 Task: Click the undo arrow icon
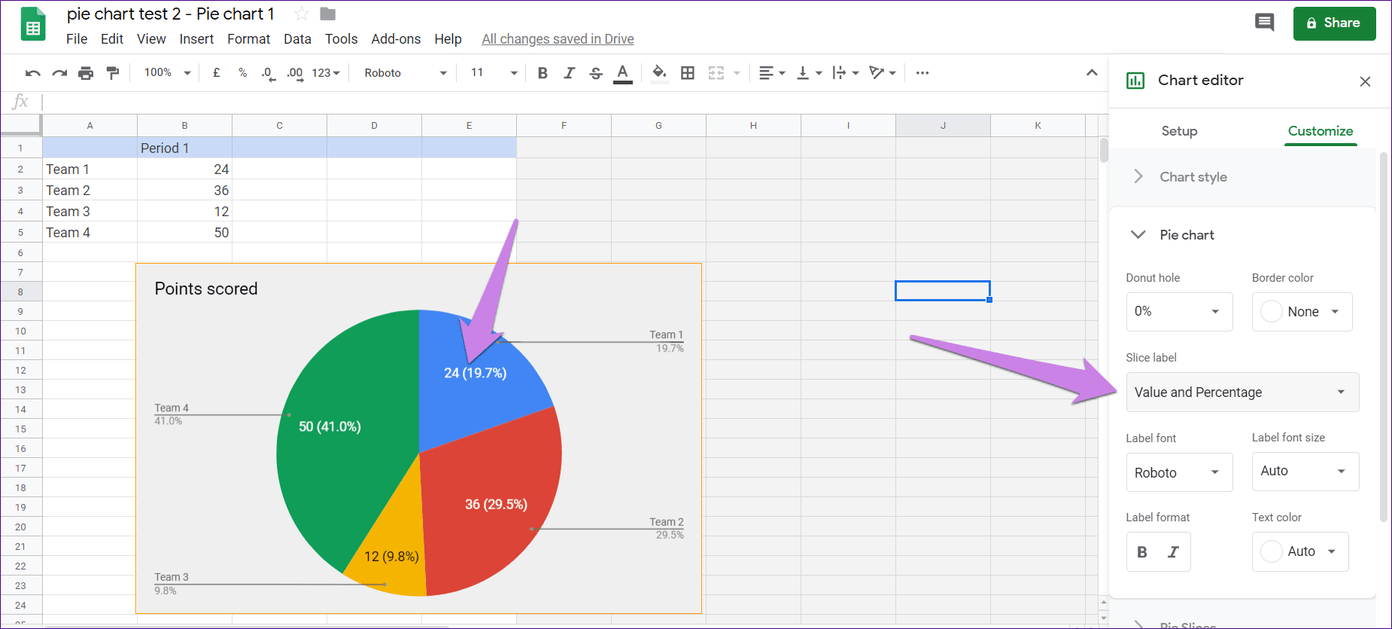pyautogui.click(x=33, y=73)
